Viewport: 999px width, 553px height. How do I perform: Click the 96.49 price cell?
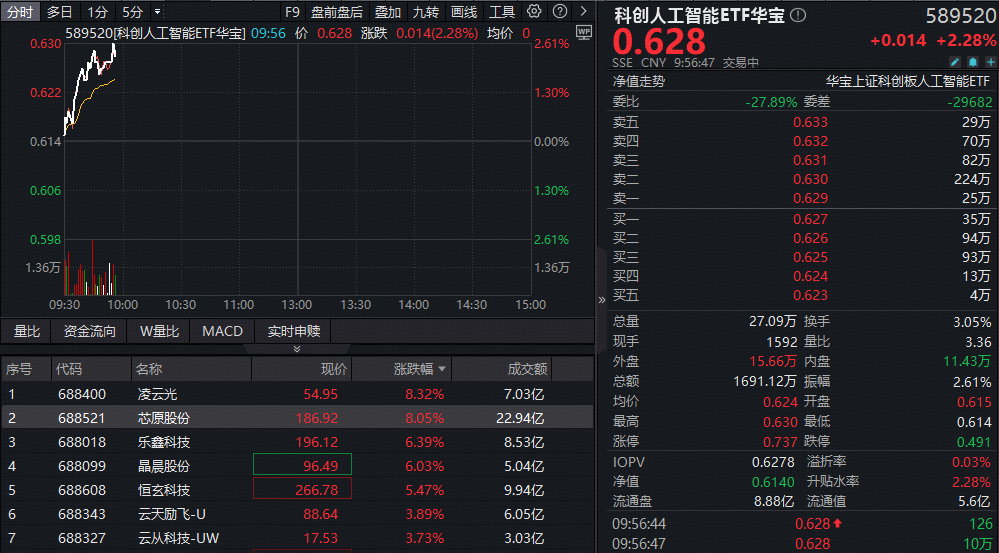(302, 466)
